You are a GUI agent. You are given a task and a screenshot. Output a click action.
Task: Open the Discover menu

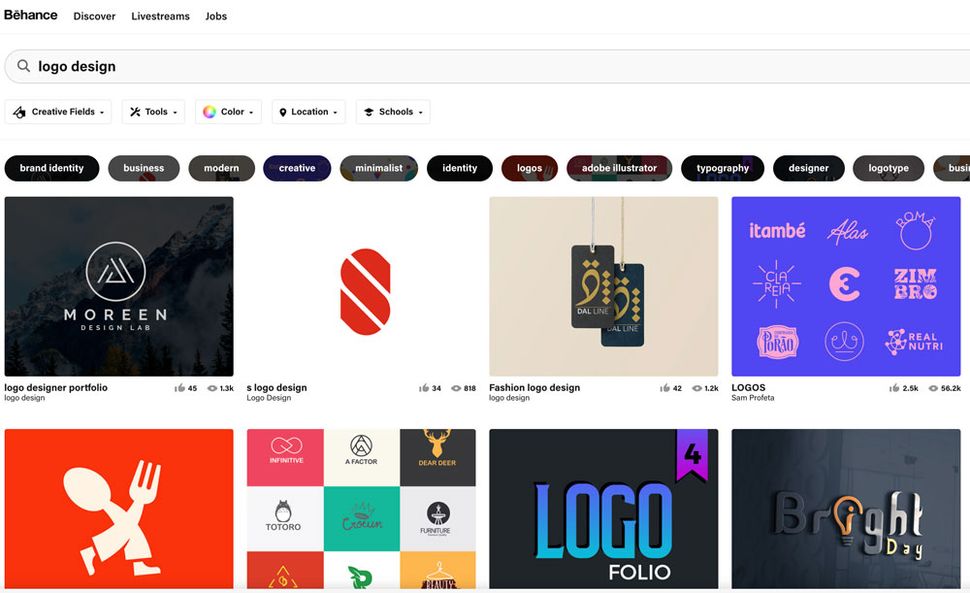[94, 16]
